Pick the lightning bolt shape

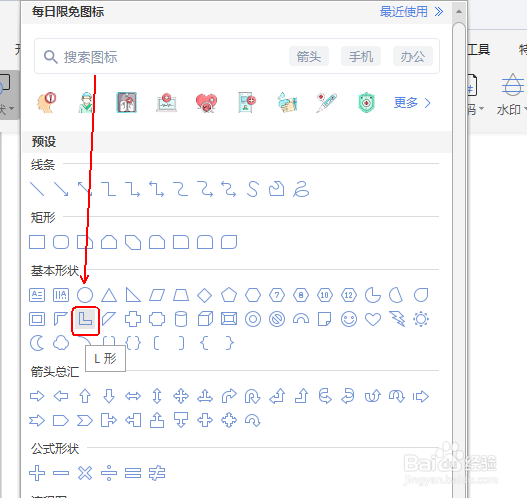(397, 319)
